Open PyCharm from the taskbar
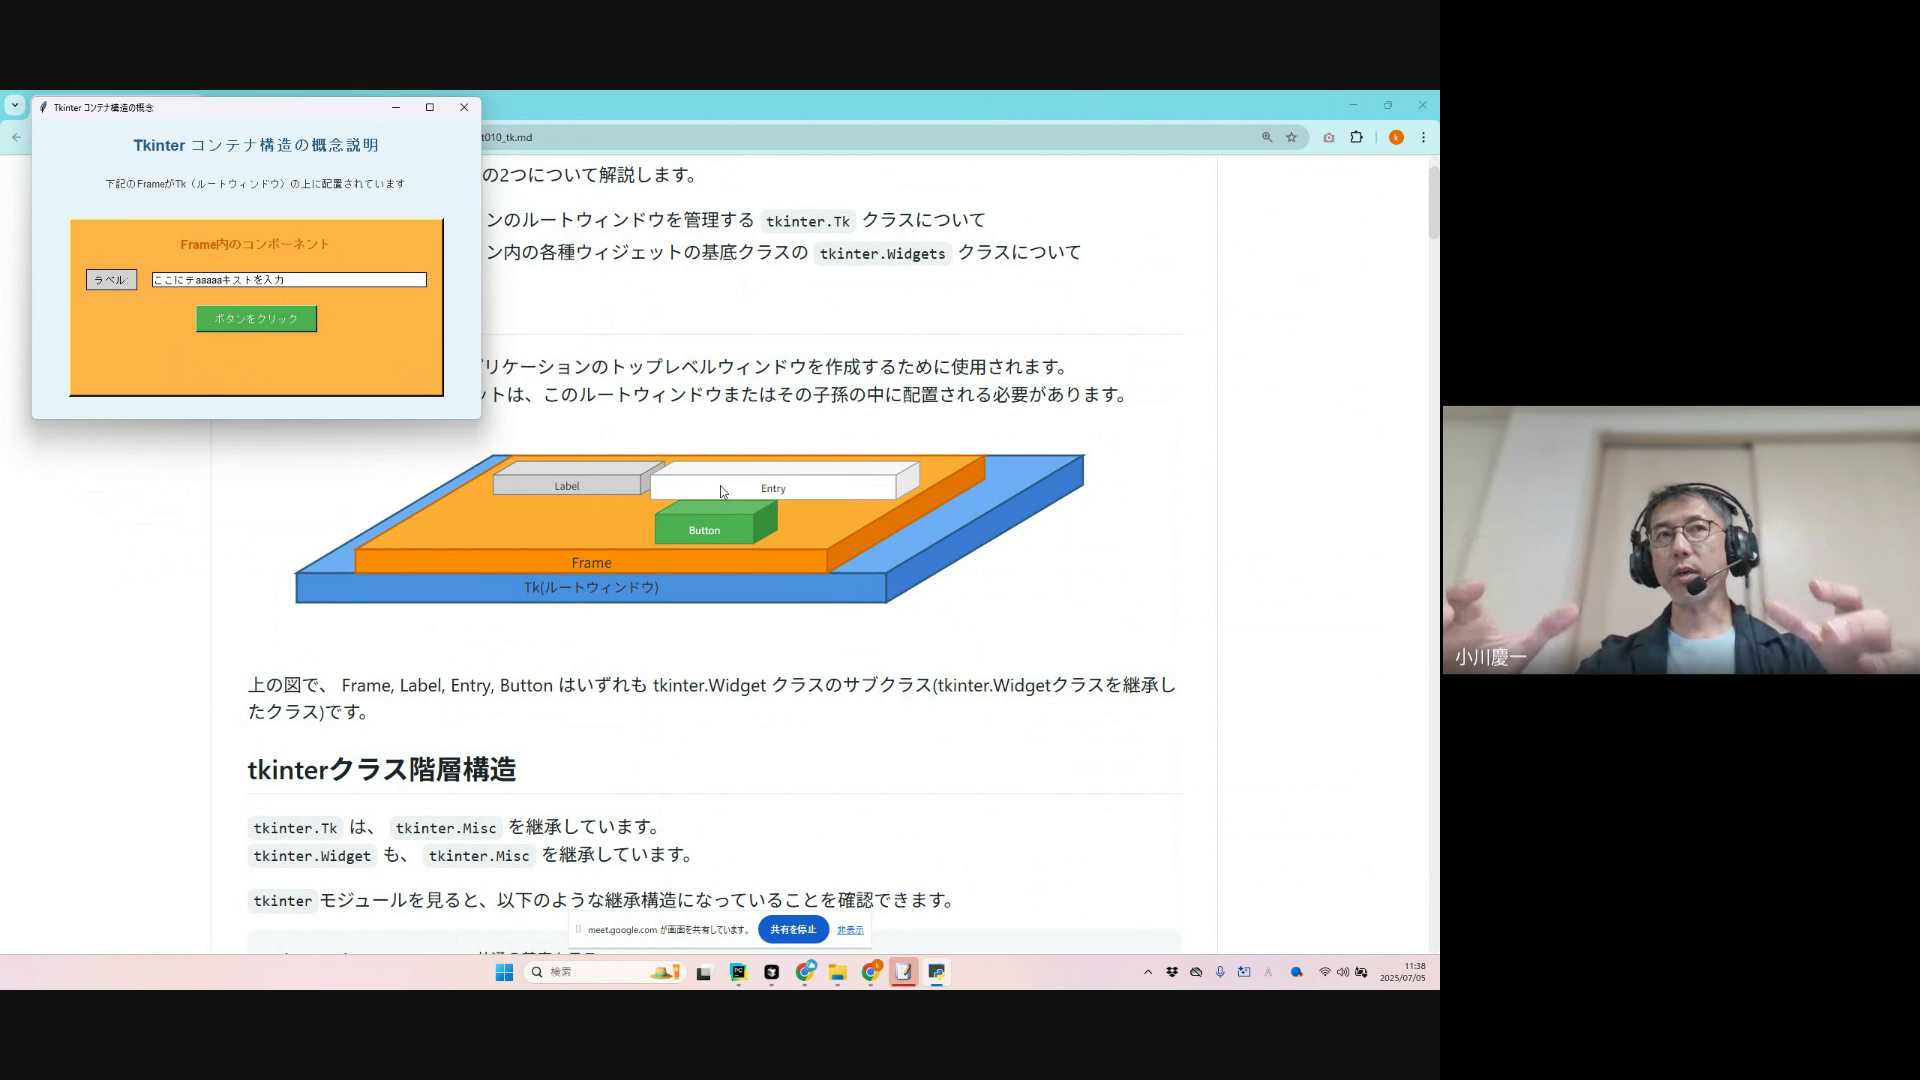This screenshot has height=1080, width=1920. click(x=738, y=972)
